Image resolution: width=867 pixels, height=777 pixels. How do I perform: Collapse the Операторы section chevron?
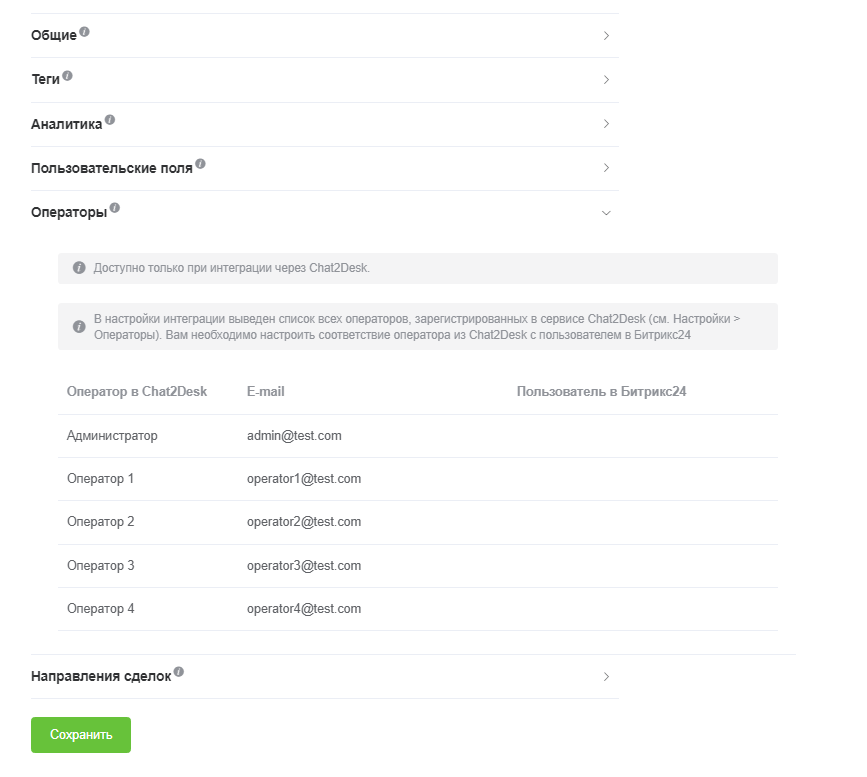tap(606, 212)
